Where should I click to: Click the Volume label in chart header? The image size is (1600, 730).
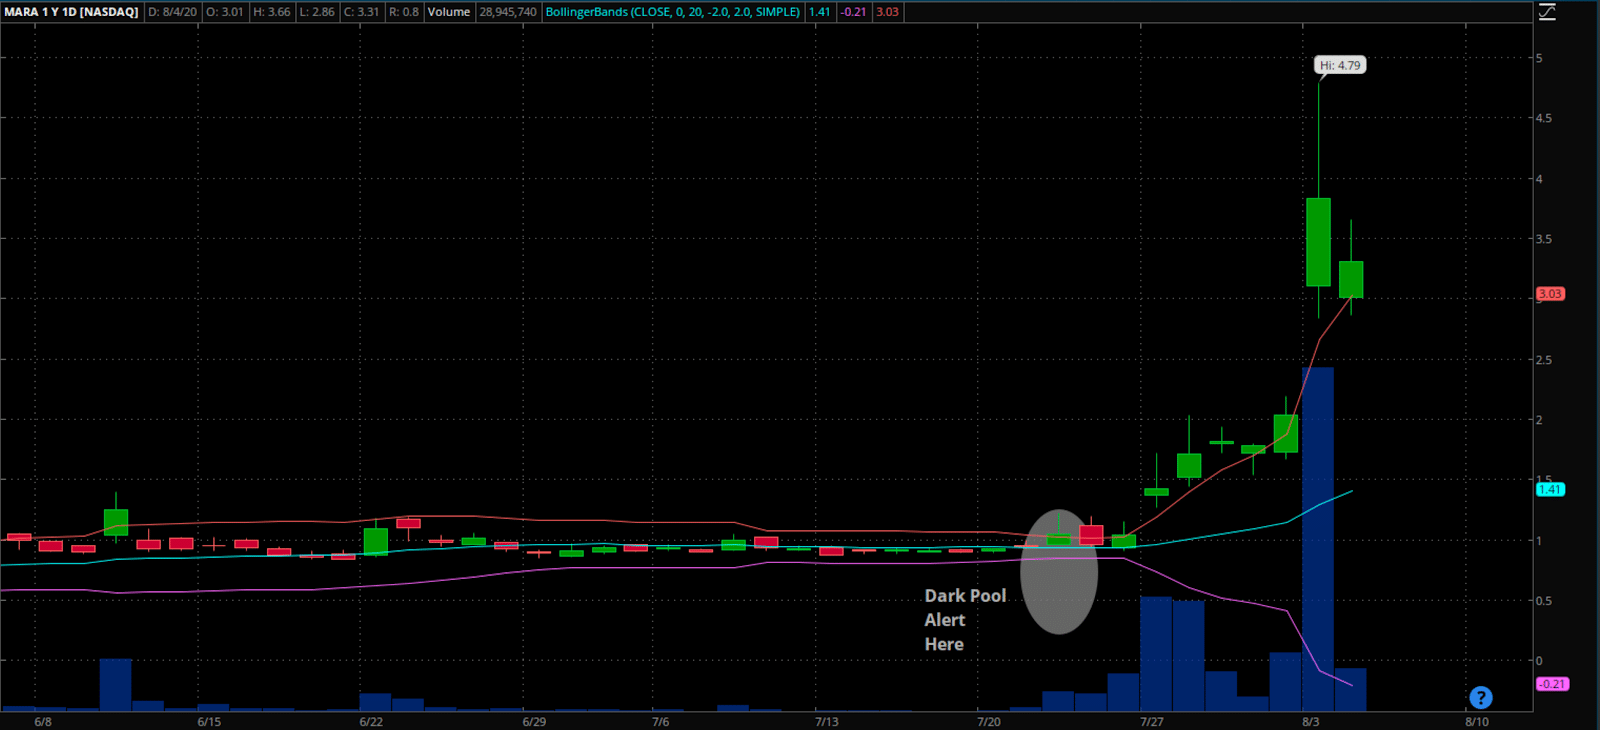449,12
